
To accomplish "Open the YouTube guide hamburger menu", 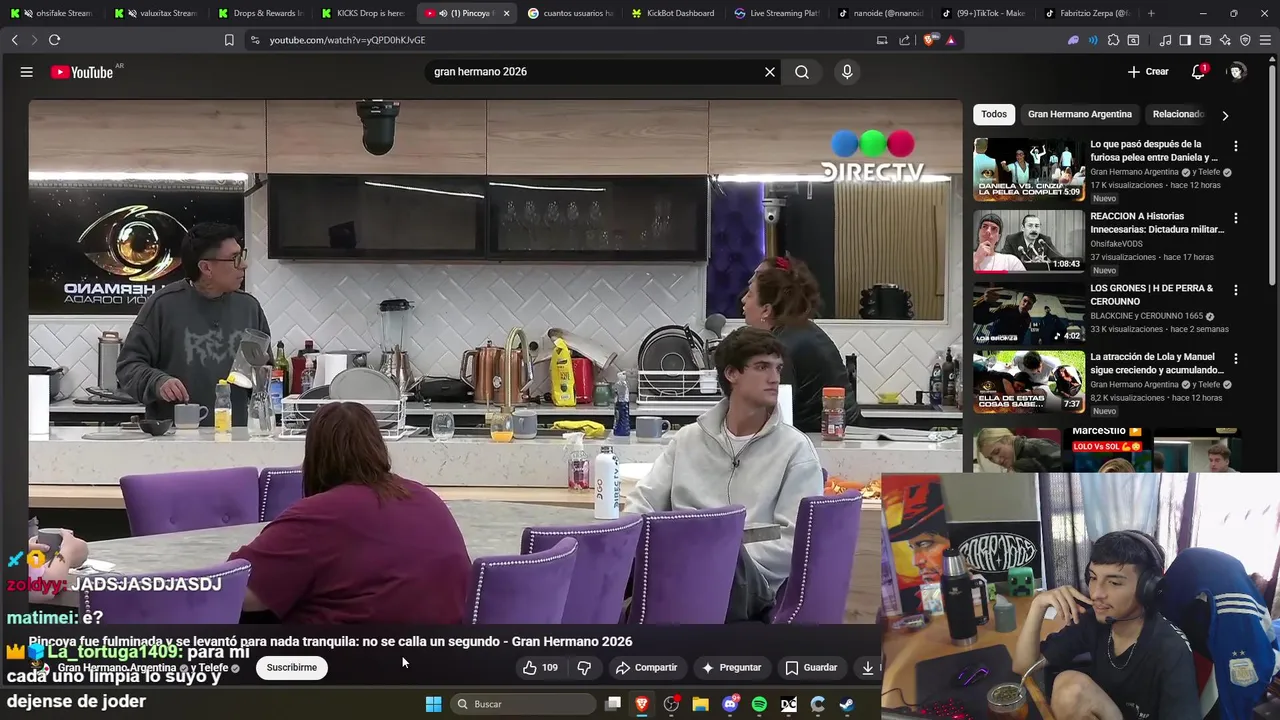I will [27, 72].
